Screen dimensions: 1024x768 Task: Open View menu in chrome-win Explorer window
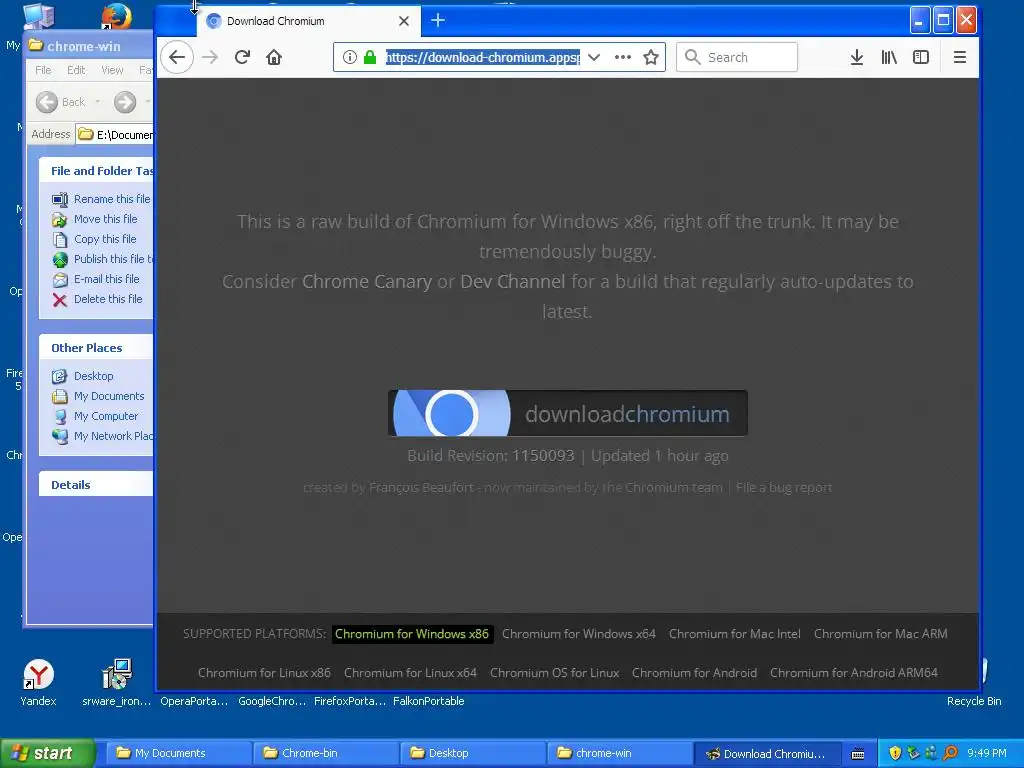coord(112,70)
